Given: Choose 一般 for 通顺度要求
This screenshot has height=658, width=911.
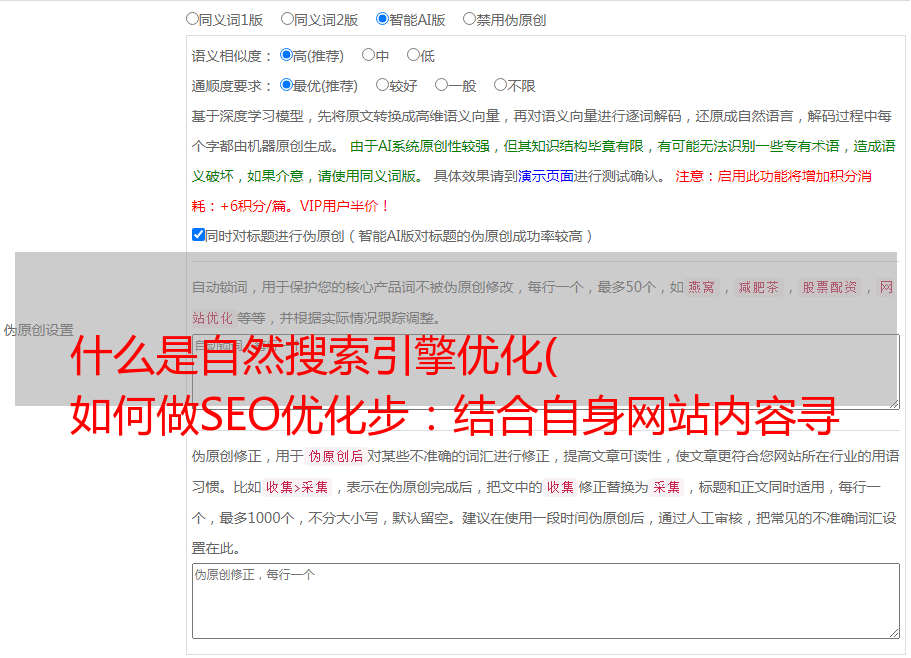Looking at the screenshot, I should (x=442, y=86).
